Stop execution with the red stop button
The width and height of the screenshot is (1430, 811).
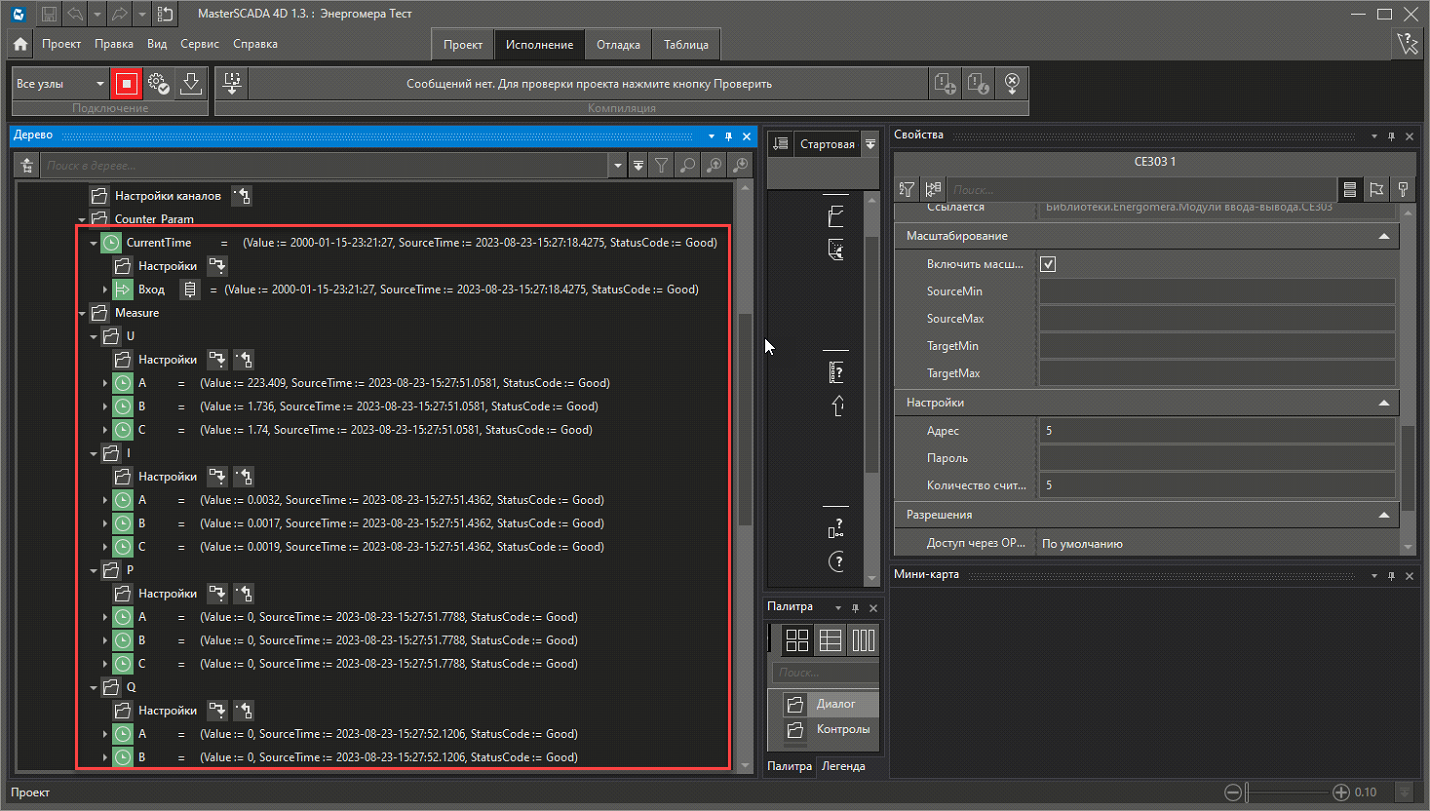click(125, 82)
